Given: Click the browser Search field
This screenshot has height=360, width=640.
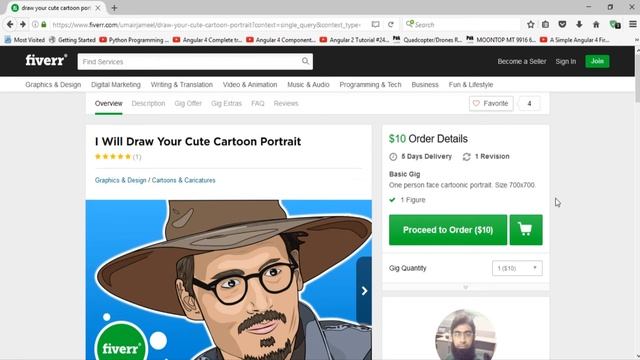Looking at the screenshot, I should 461,24.
